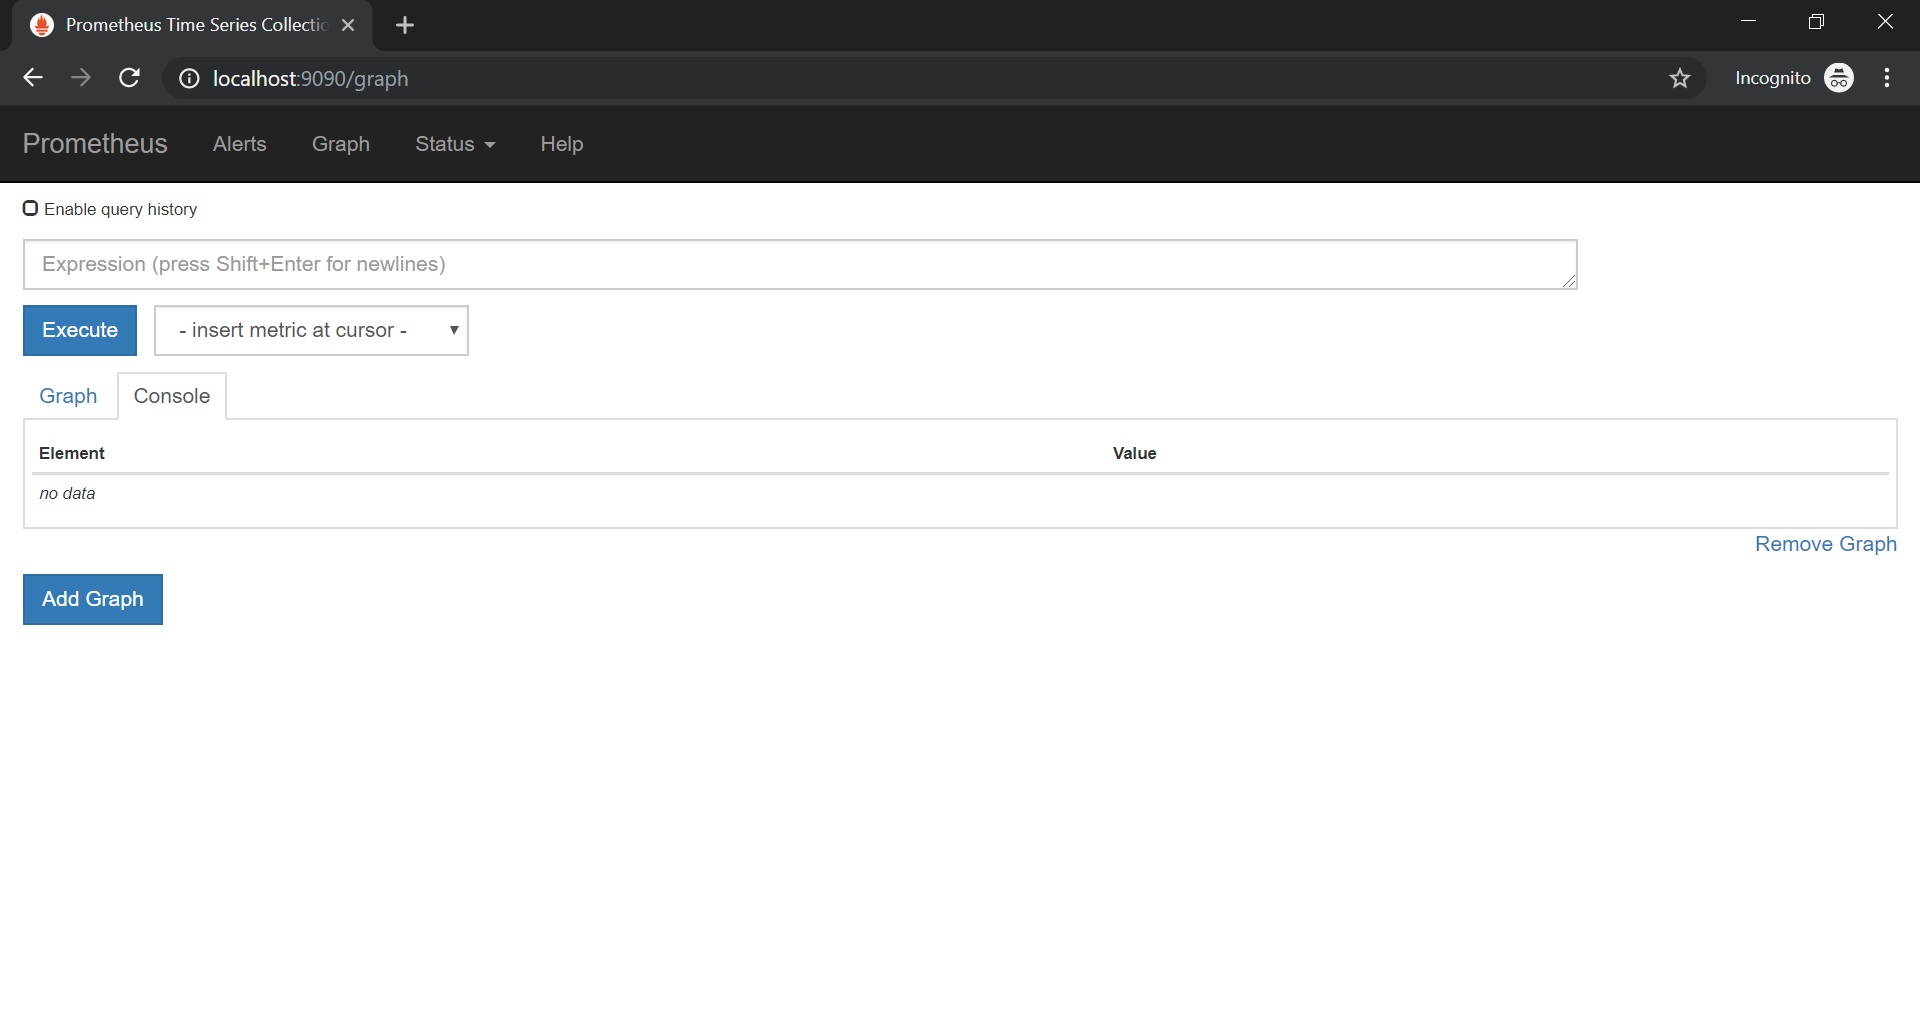Open a new browser tab
1920x1020 pixels.
[x=405, y=25]
